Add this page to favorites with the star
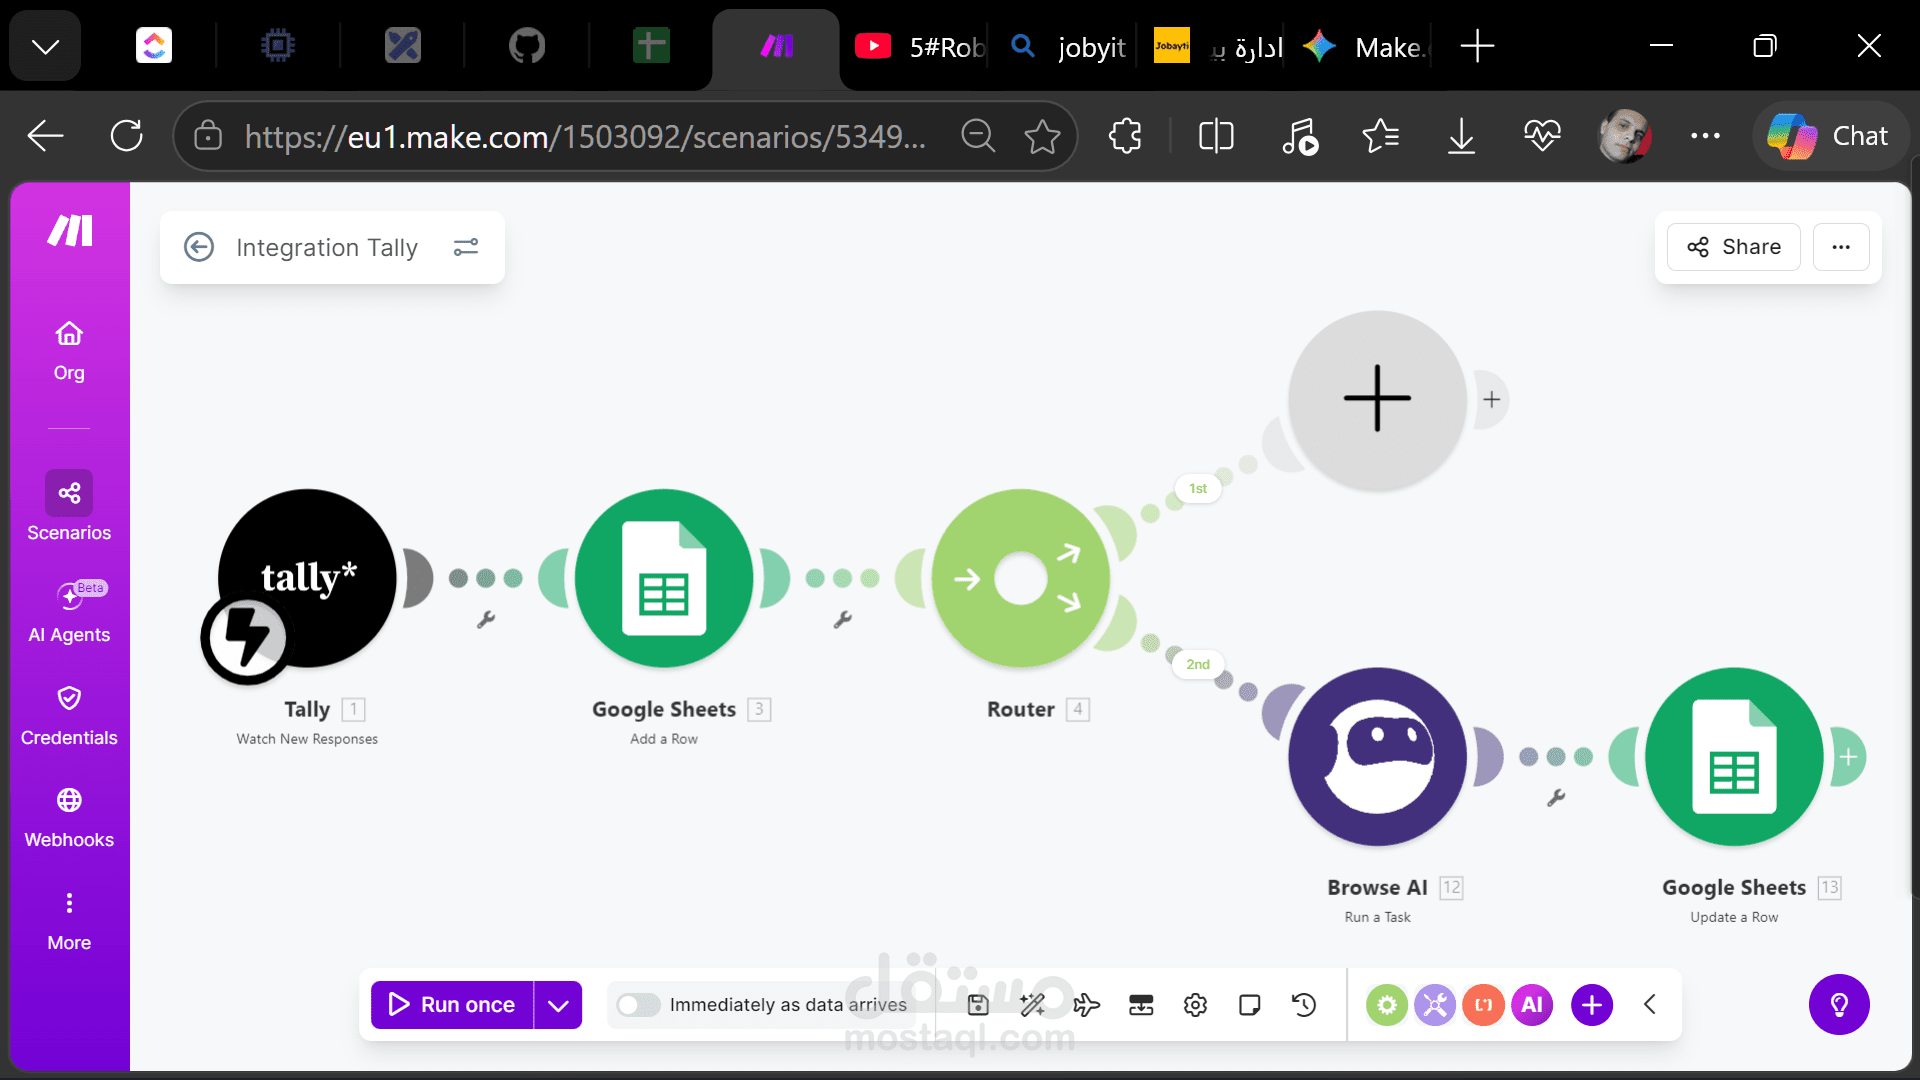The width and height of the screenshot is (1920, 1080). 1042,136
